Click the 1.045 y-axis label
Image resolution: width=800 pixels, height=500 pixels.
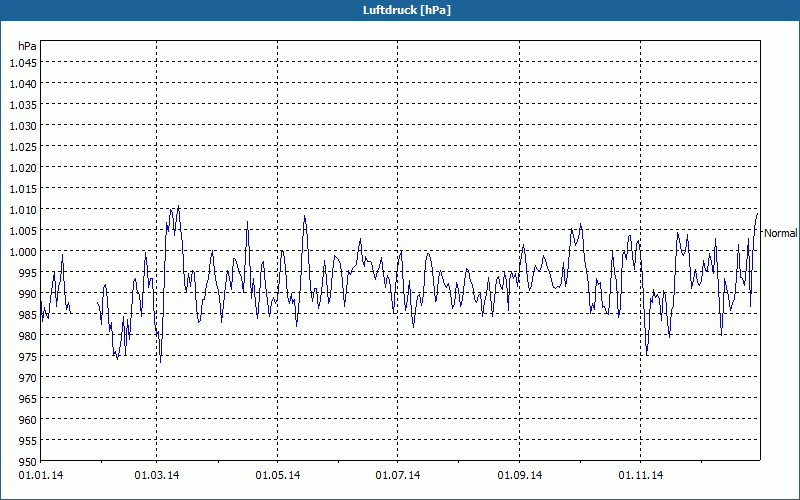coord(23,63)
